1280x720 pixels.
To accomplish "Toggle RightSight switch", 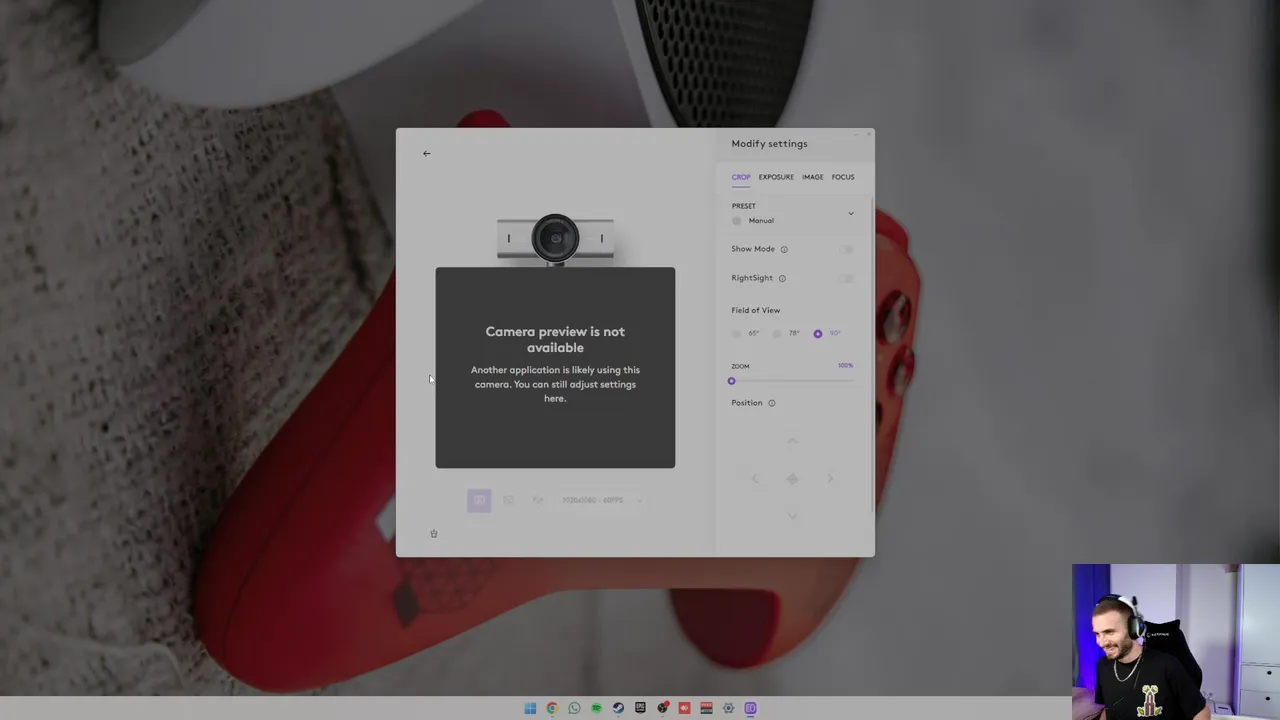I will pos(846,278).
